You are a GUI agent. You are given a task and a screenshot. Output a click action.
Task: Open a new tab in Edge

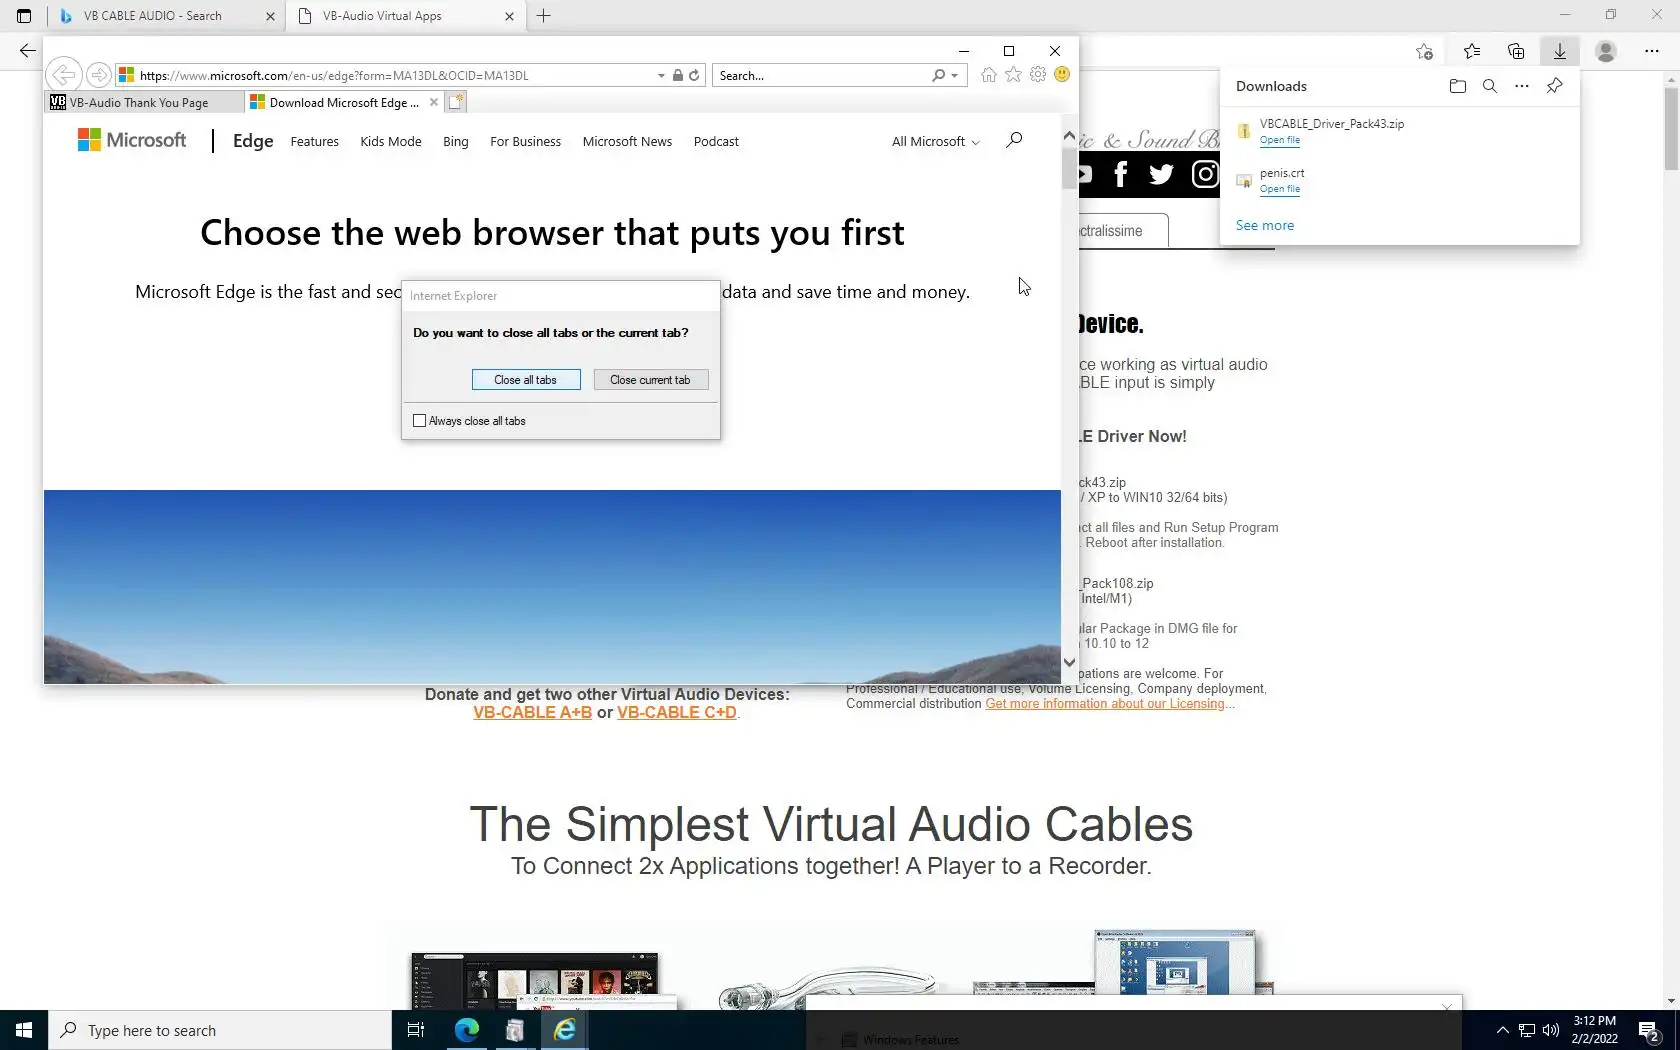(544, 16)
